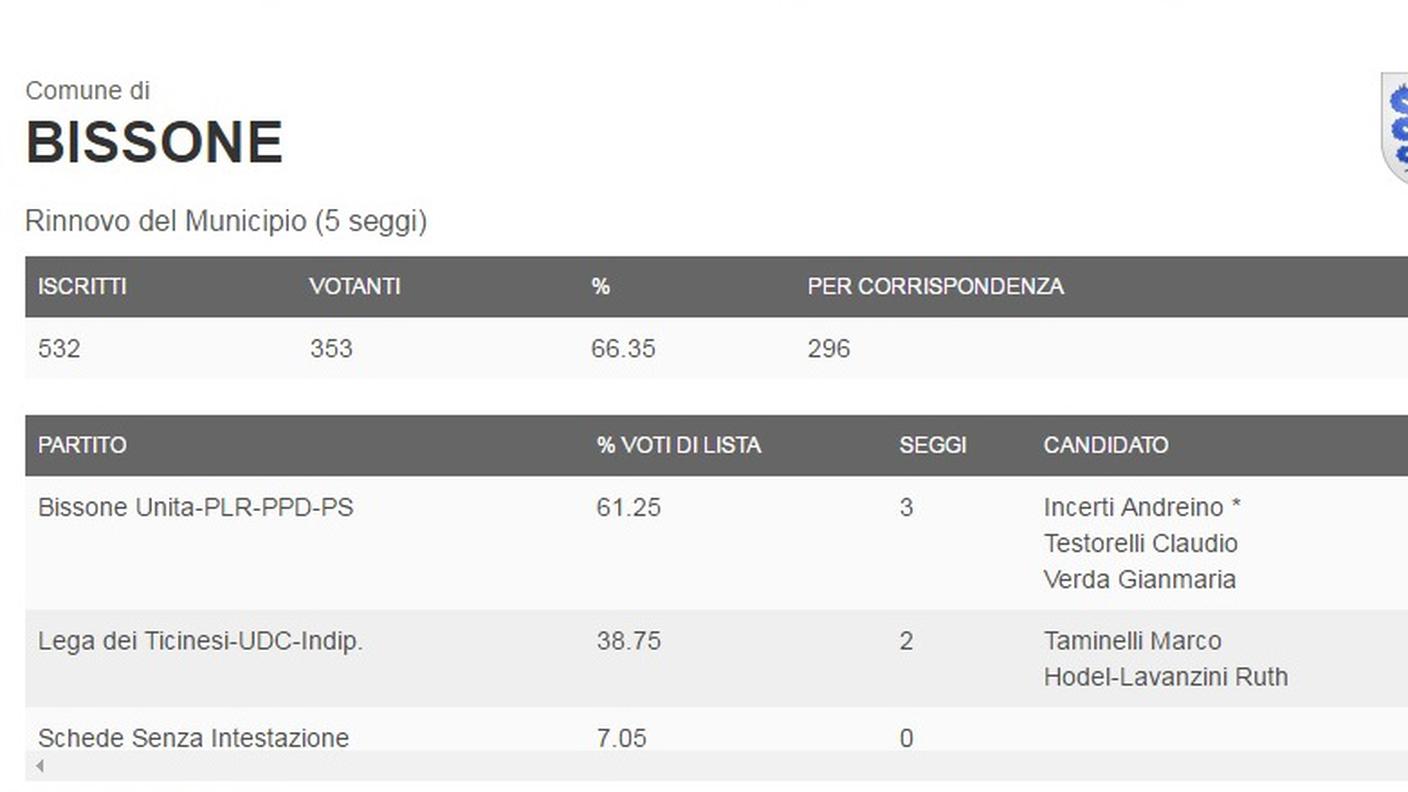Click candidate Hodel-Lavanzini Ruth
The height and width of the screenshot is (792, 1408).
[x=1166, y=677]
